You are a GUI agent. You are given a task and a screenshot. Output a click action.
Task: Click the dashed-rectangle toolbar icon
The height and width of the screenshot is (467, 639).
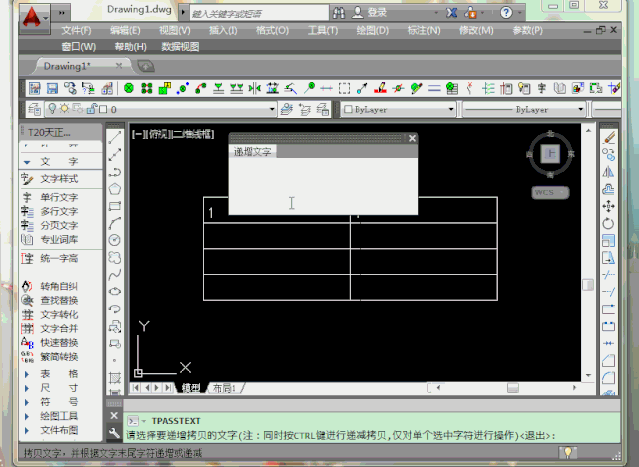coord(344,88)
